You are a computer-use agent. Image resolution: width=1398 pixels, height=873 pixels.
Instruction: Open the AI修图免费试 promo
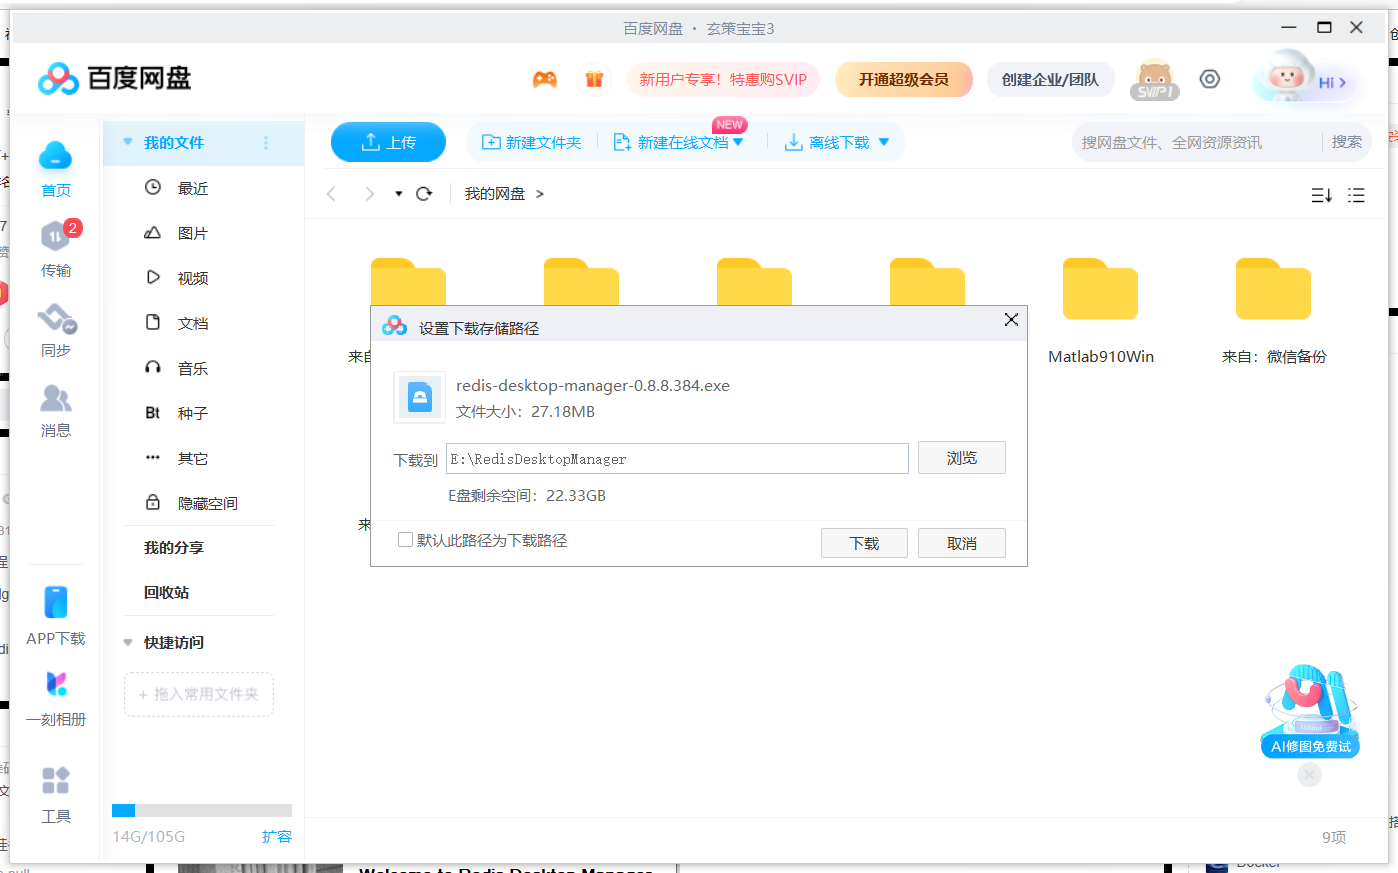[x=1310, y=710]
